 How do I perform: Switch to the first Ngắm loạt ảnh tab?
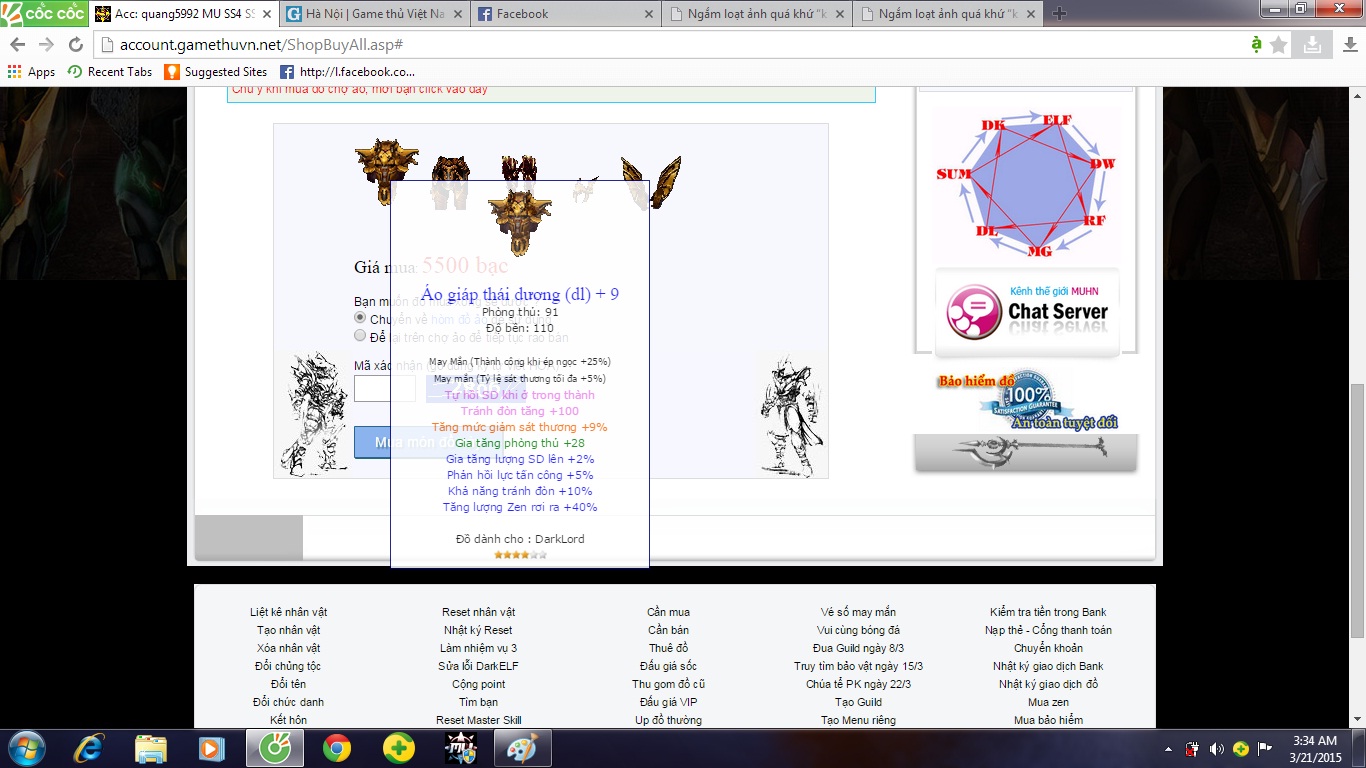[x=757, y=14]
